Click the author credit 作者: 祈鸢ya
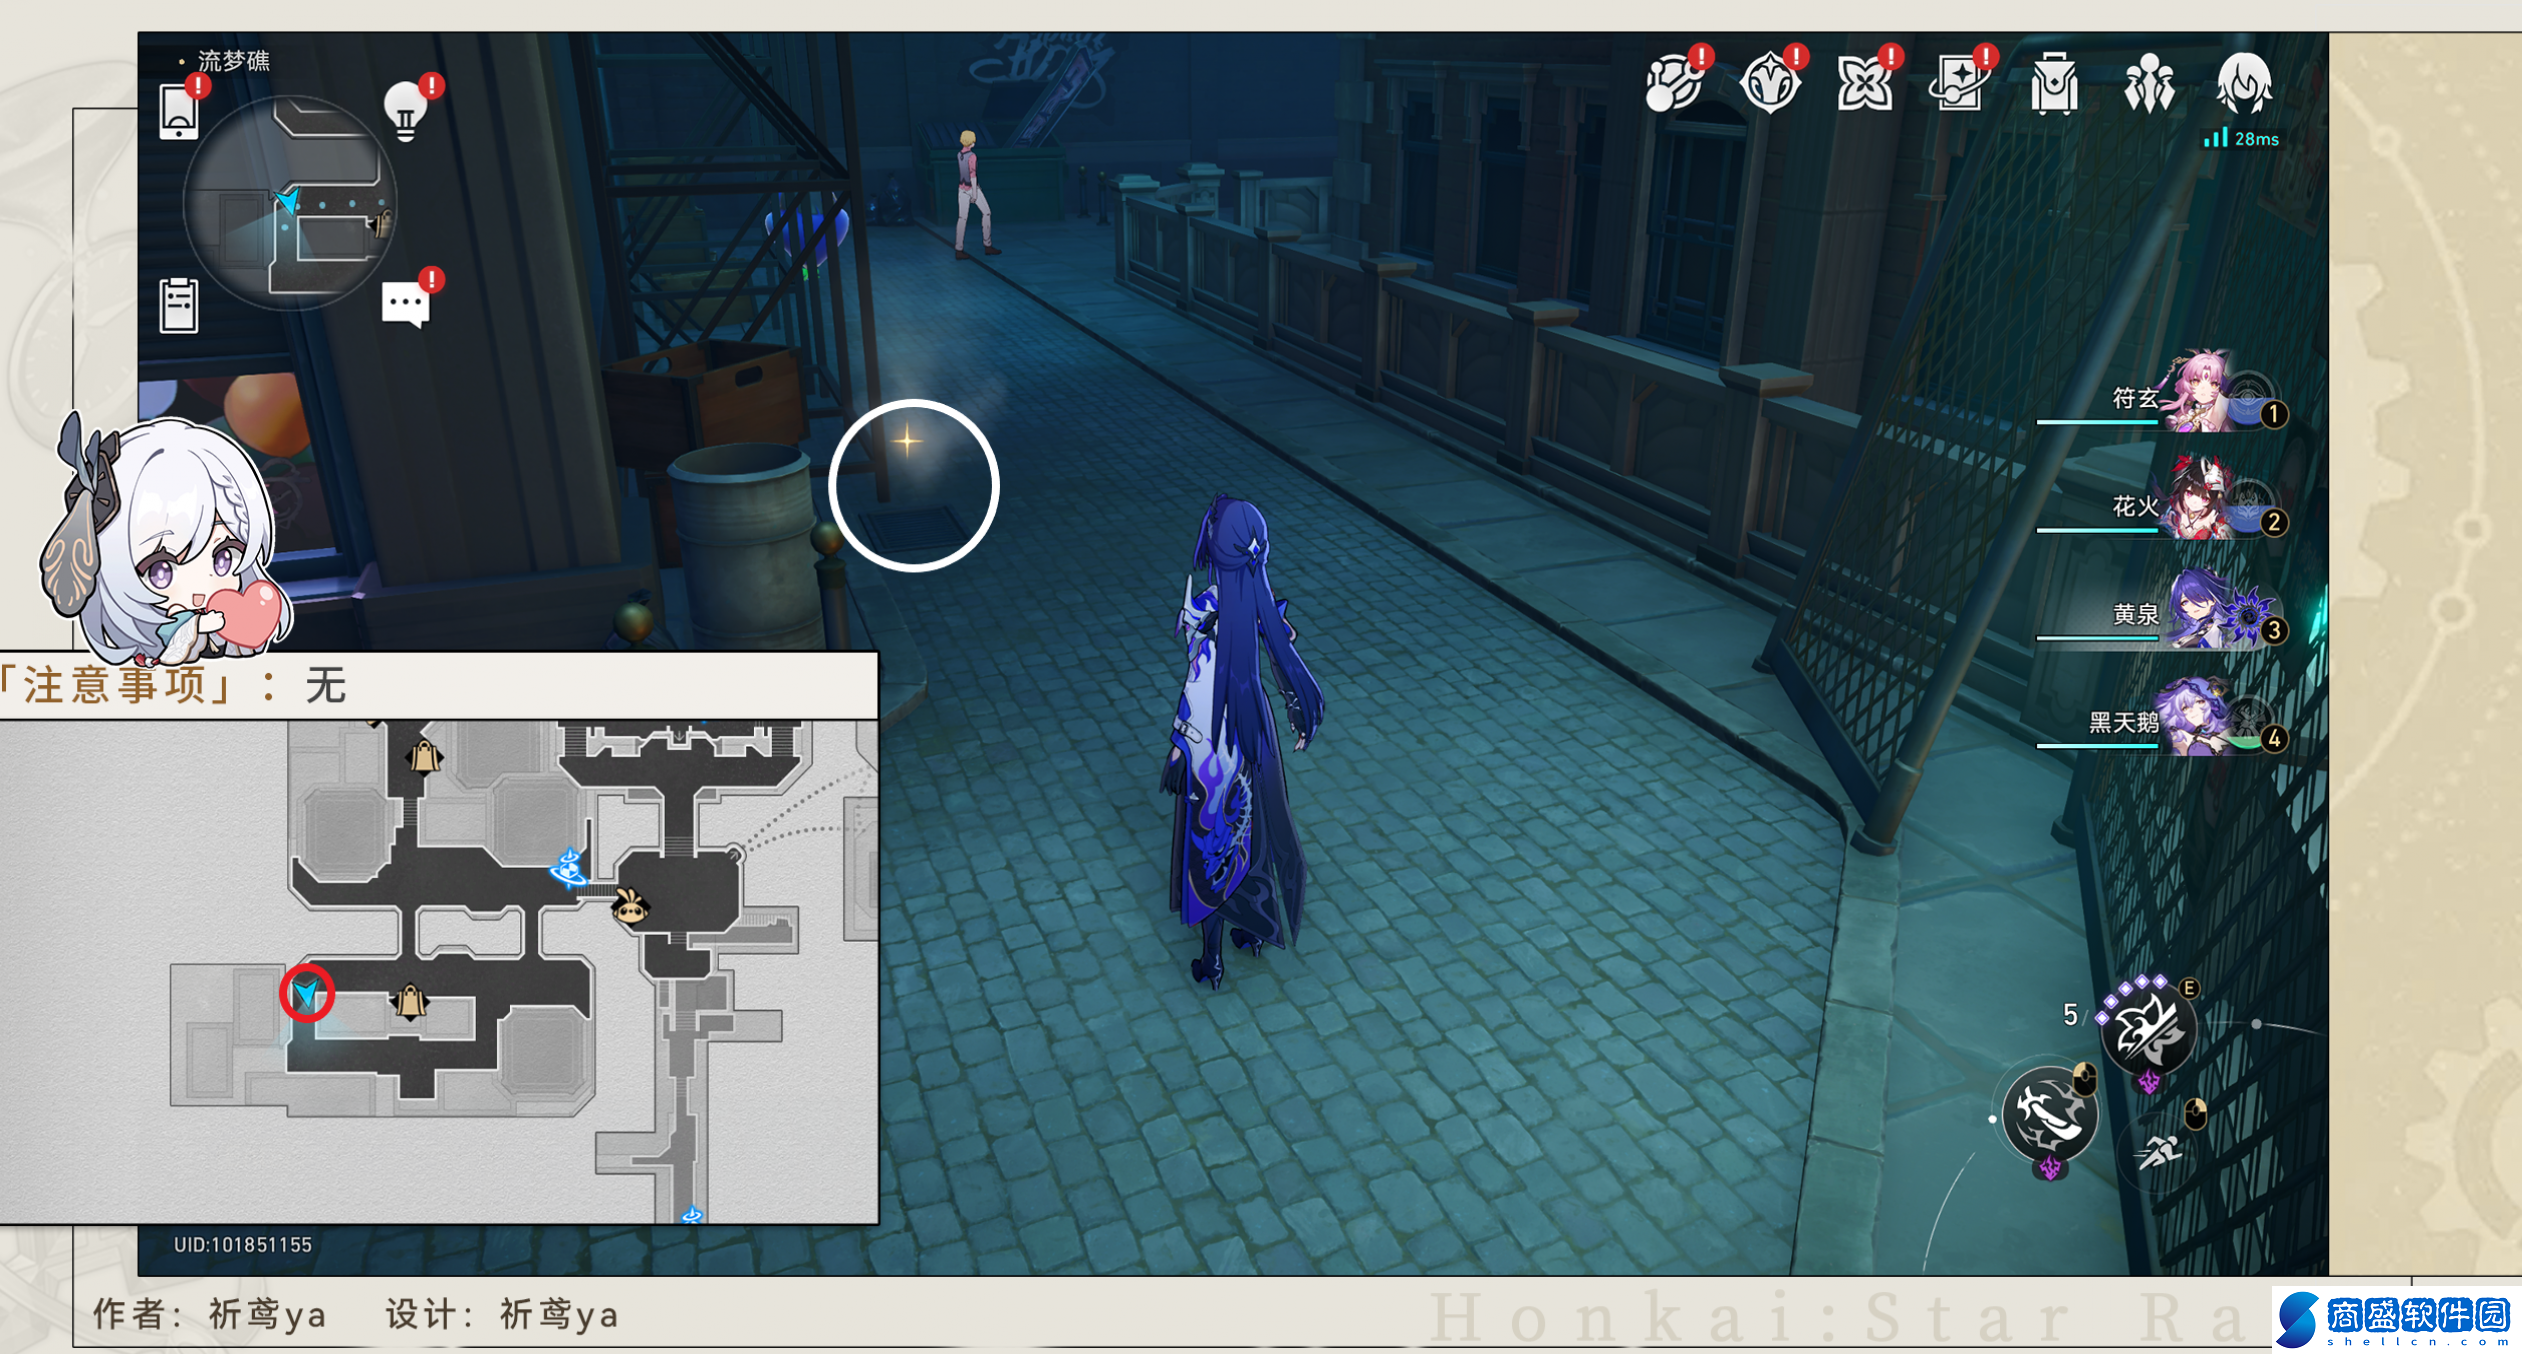 (x=210, y=1314)
